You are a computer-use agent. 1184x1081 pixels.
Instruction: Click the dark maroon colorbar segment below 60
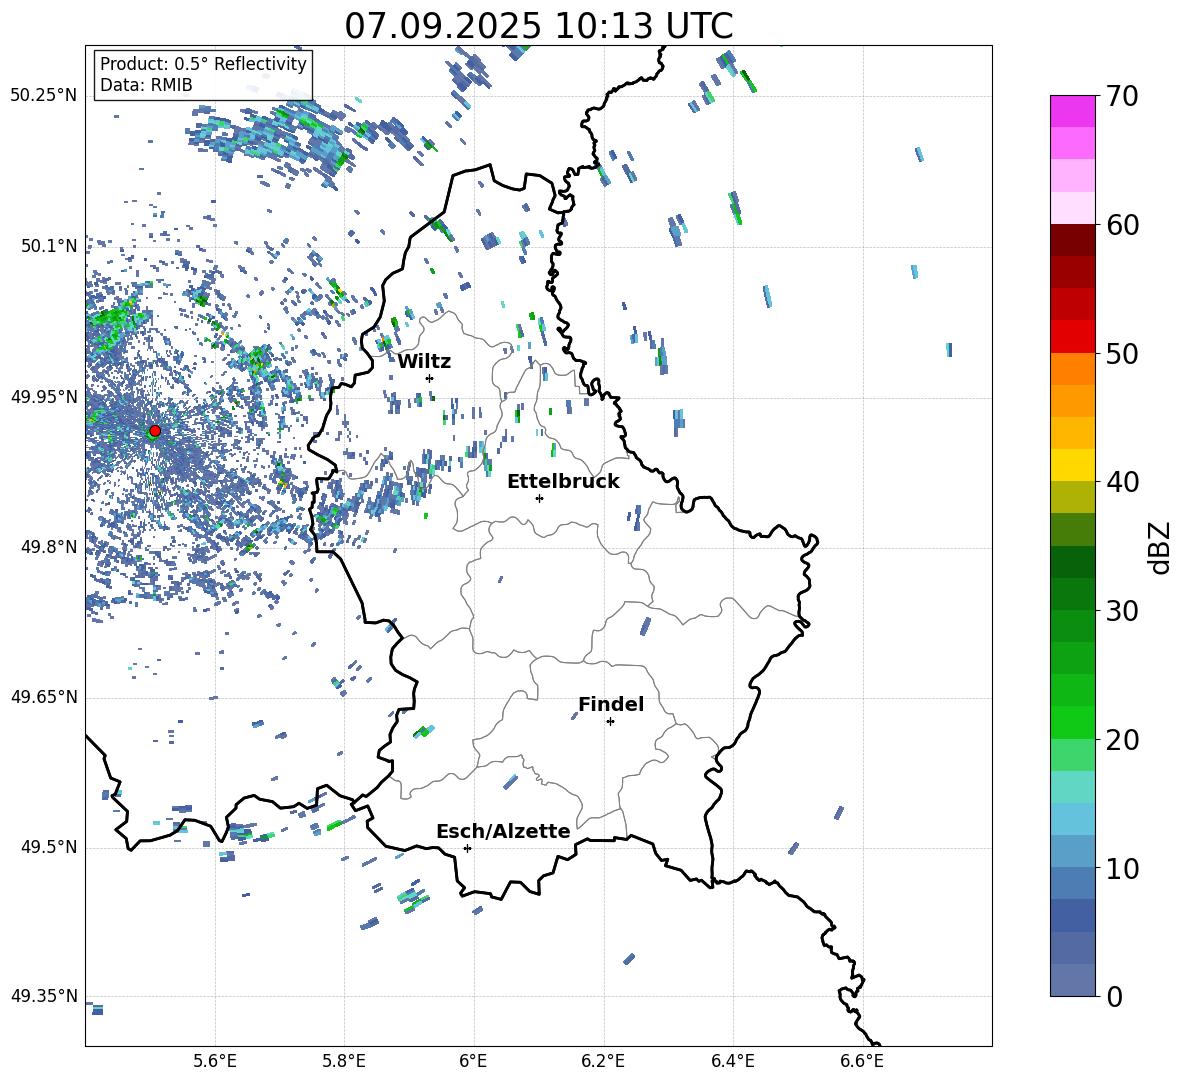(1072, 240)
